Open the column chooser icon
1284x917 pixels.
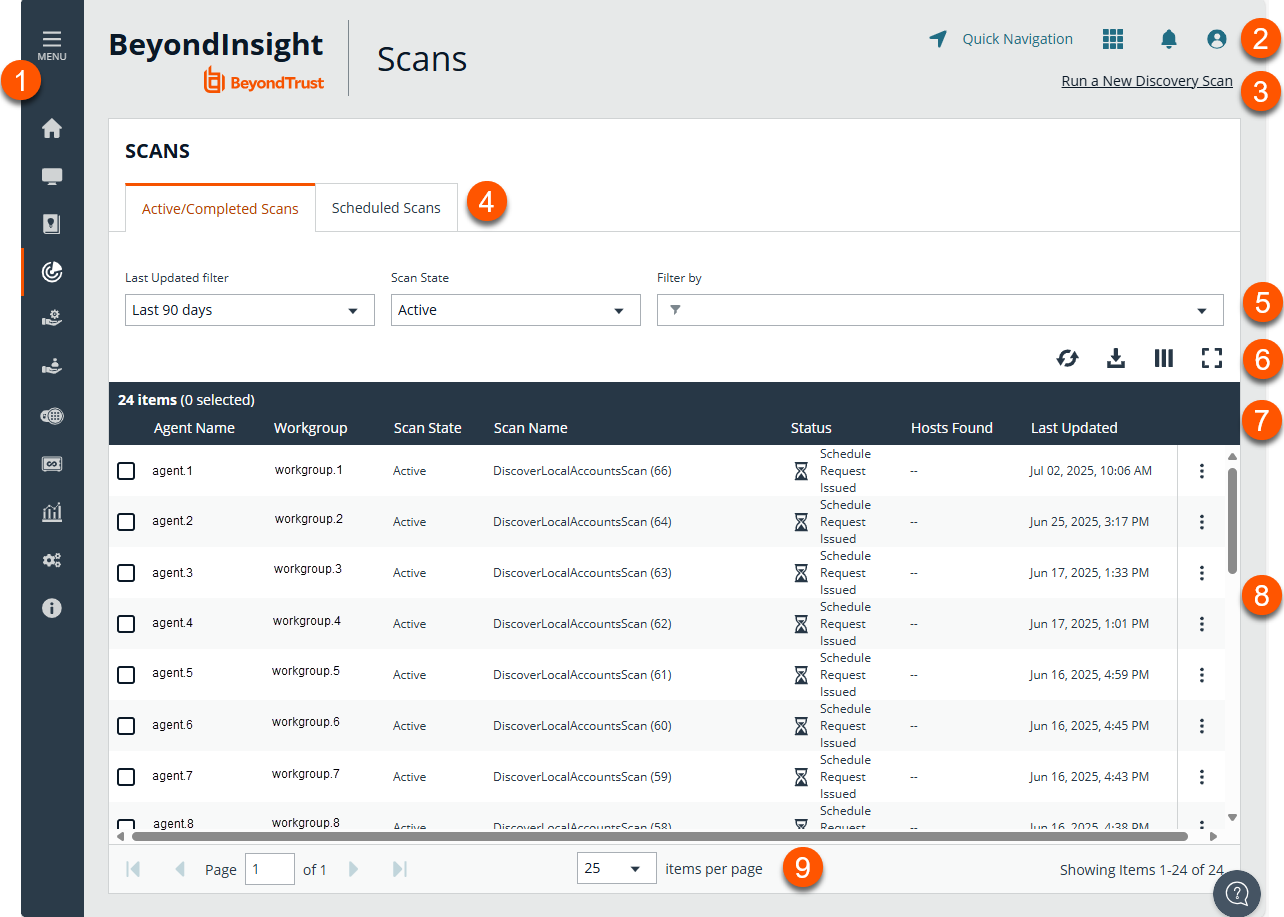pyautogui.click(x=1163, y=358)
